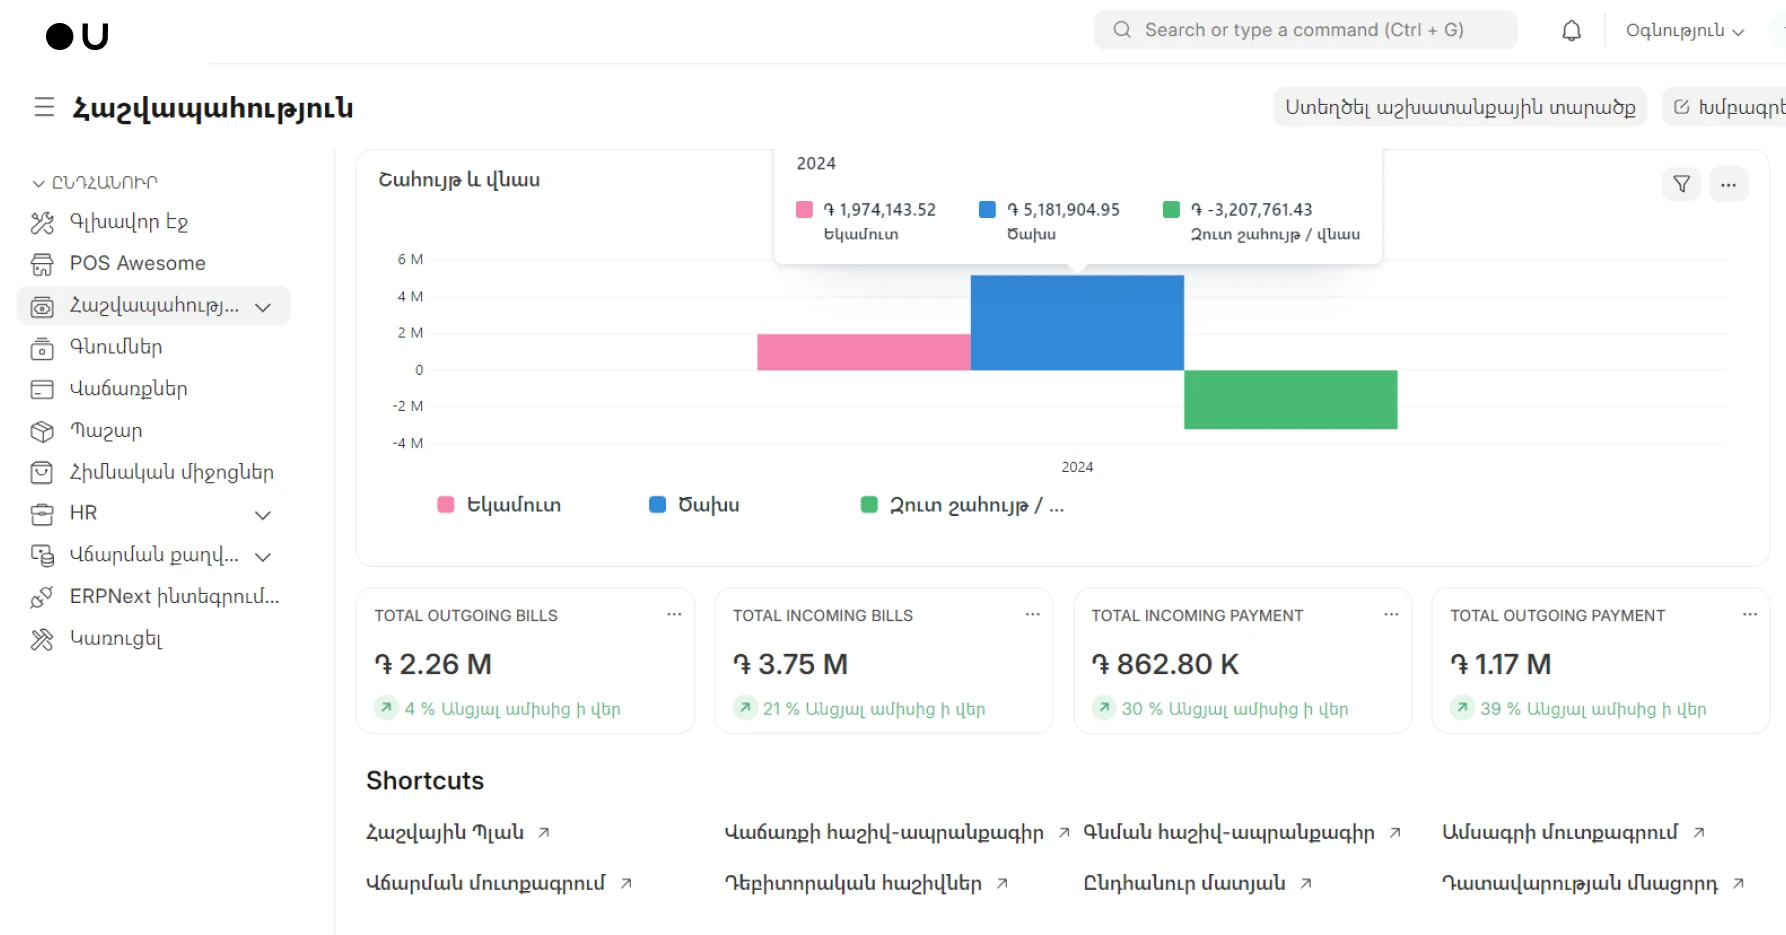Open Total Outgoing Payment card ellipsis menu
This screenshot has height=935, width=1786.
pos(1749,614)
